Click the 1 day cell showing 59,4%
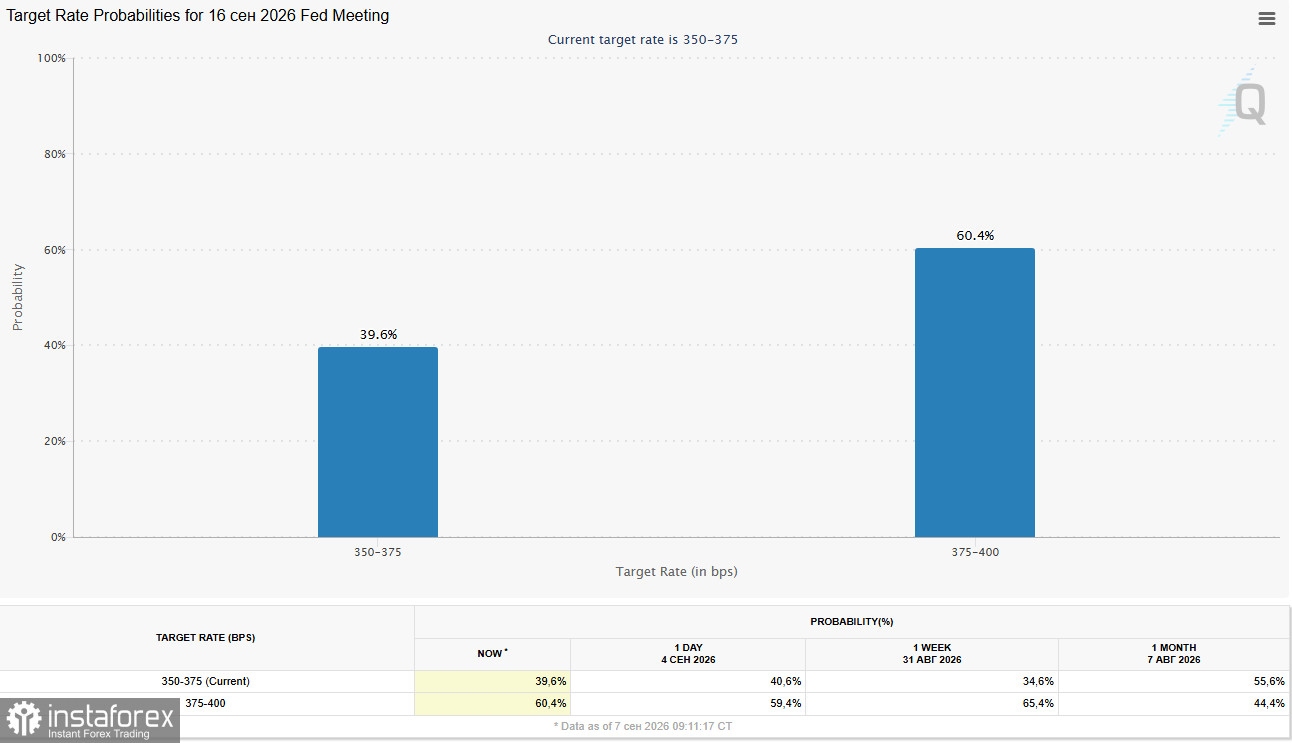Screen dimensions: 1292x743 688,704
